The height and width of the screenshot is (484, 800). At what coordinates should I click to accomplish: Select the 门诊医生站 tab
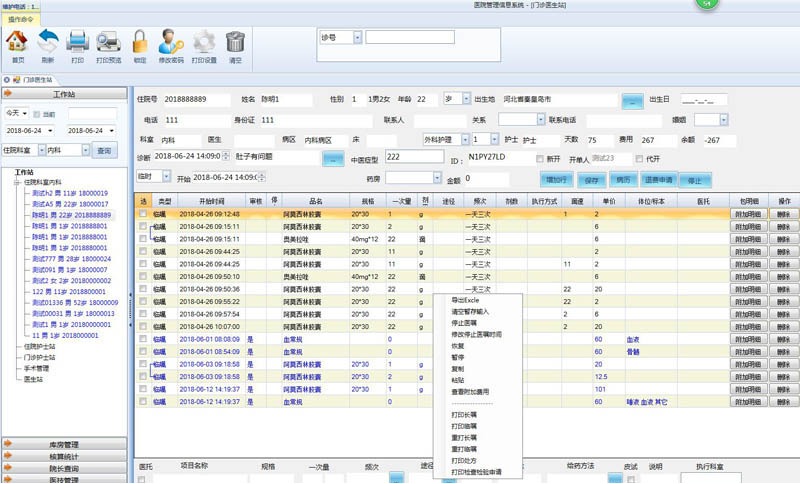tap(38, 80)
